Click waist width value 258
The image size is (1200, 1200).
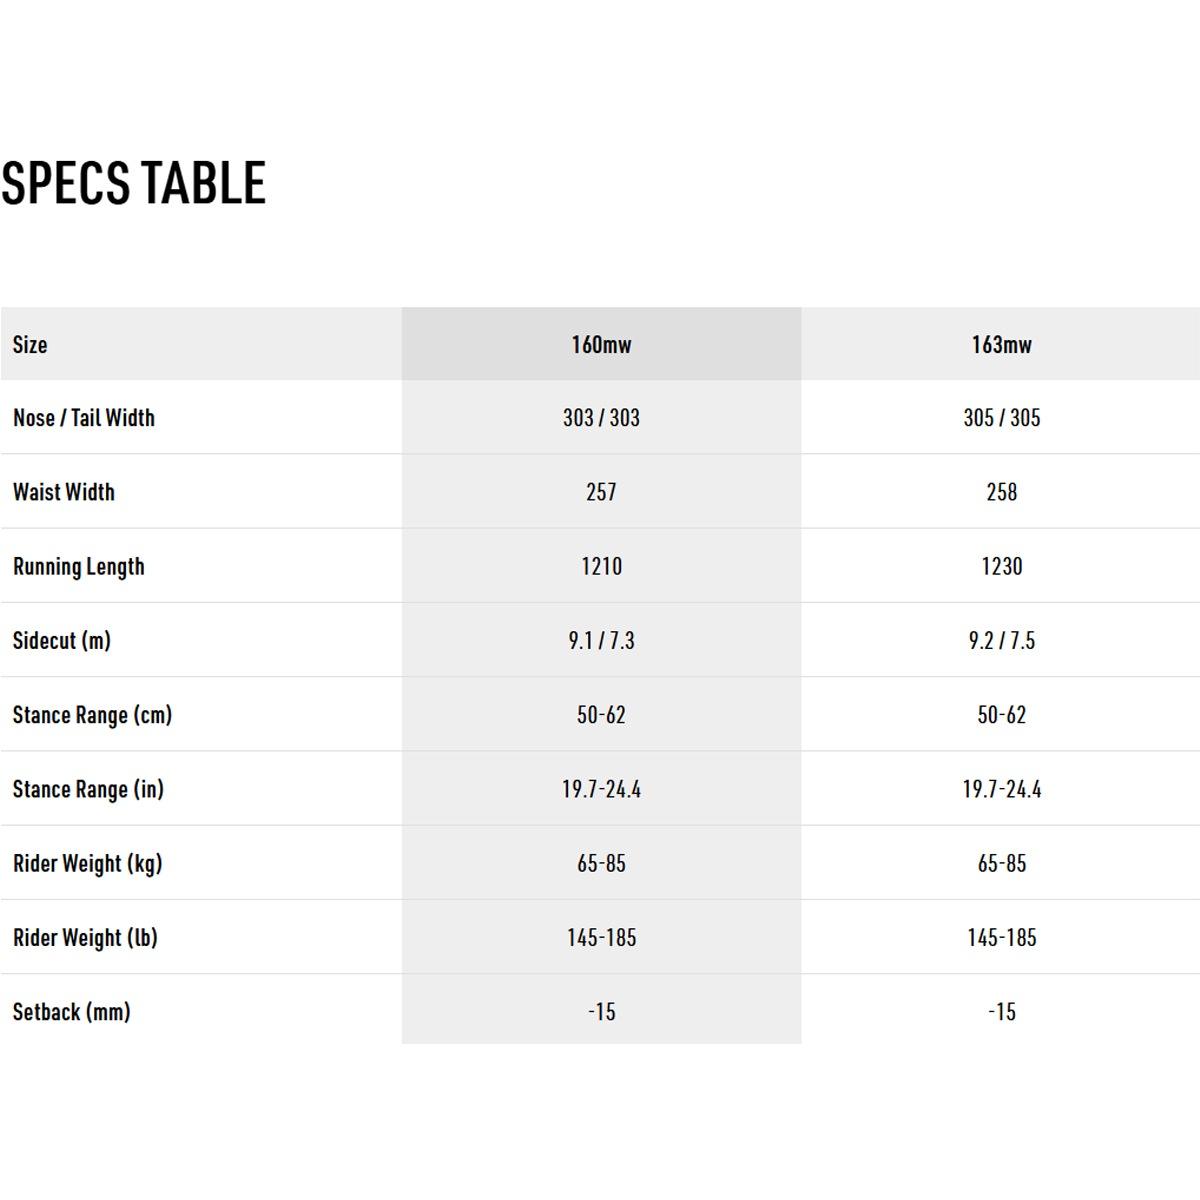click(x=1001, y=492)
